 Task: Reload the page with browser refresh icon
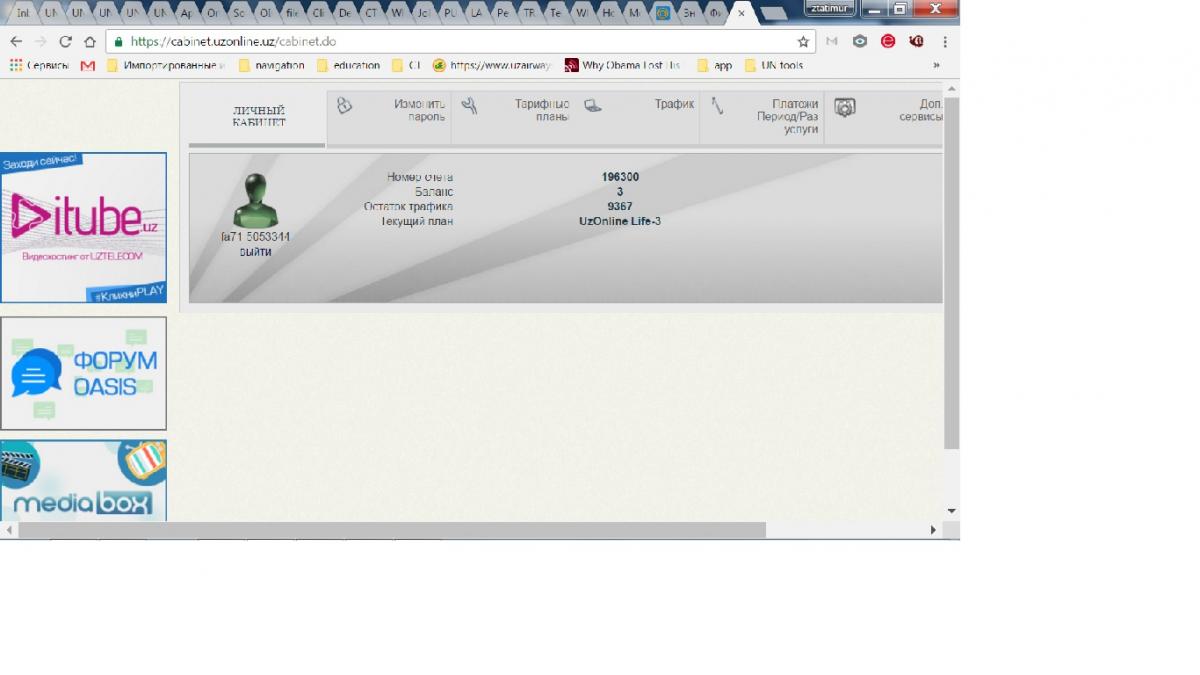(66, 42)
